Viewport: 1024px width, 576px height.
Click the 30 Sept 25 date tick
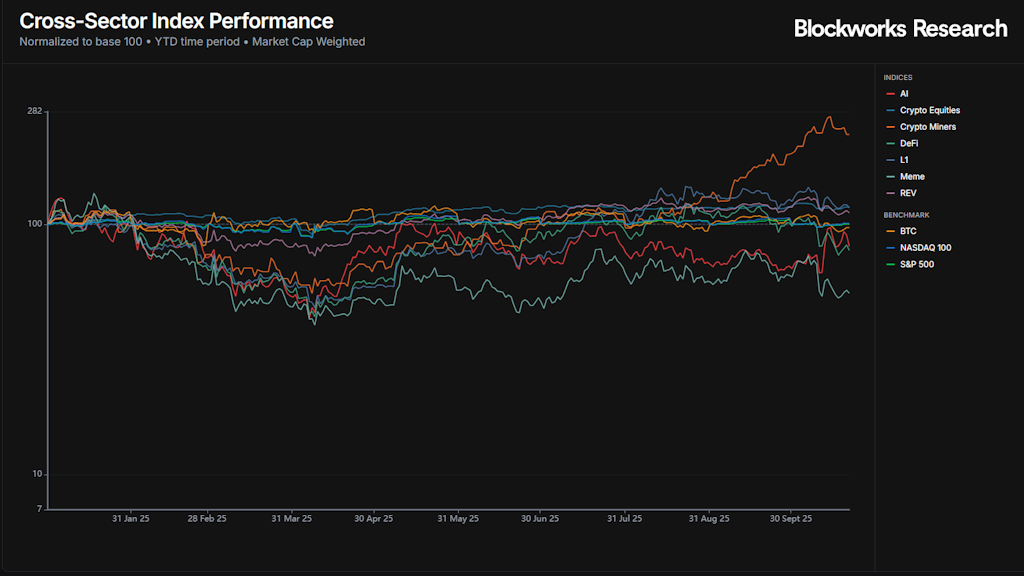coord(791,520)
